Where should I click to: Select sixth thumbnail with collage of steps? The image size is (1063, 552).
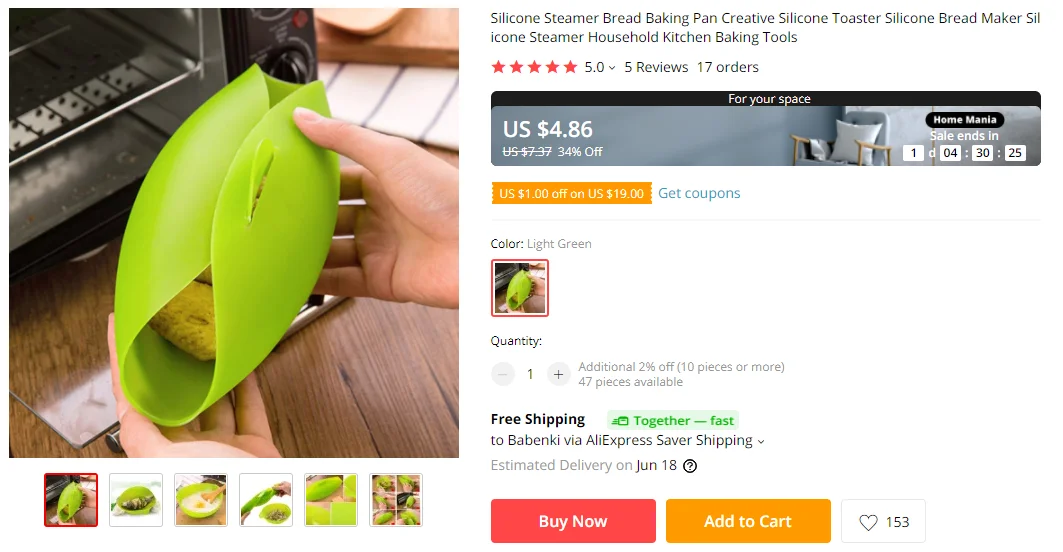(x=396, y=500)
